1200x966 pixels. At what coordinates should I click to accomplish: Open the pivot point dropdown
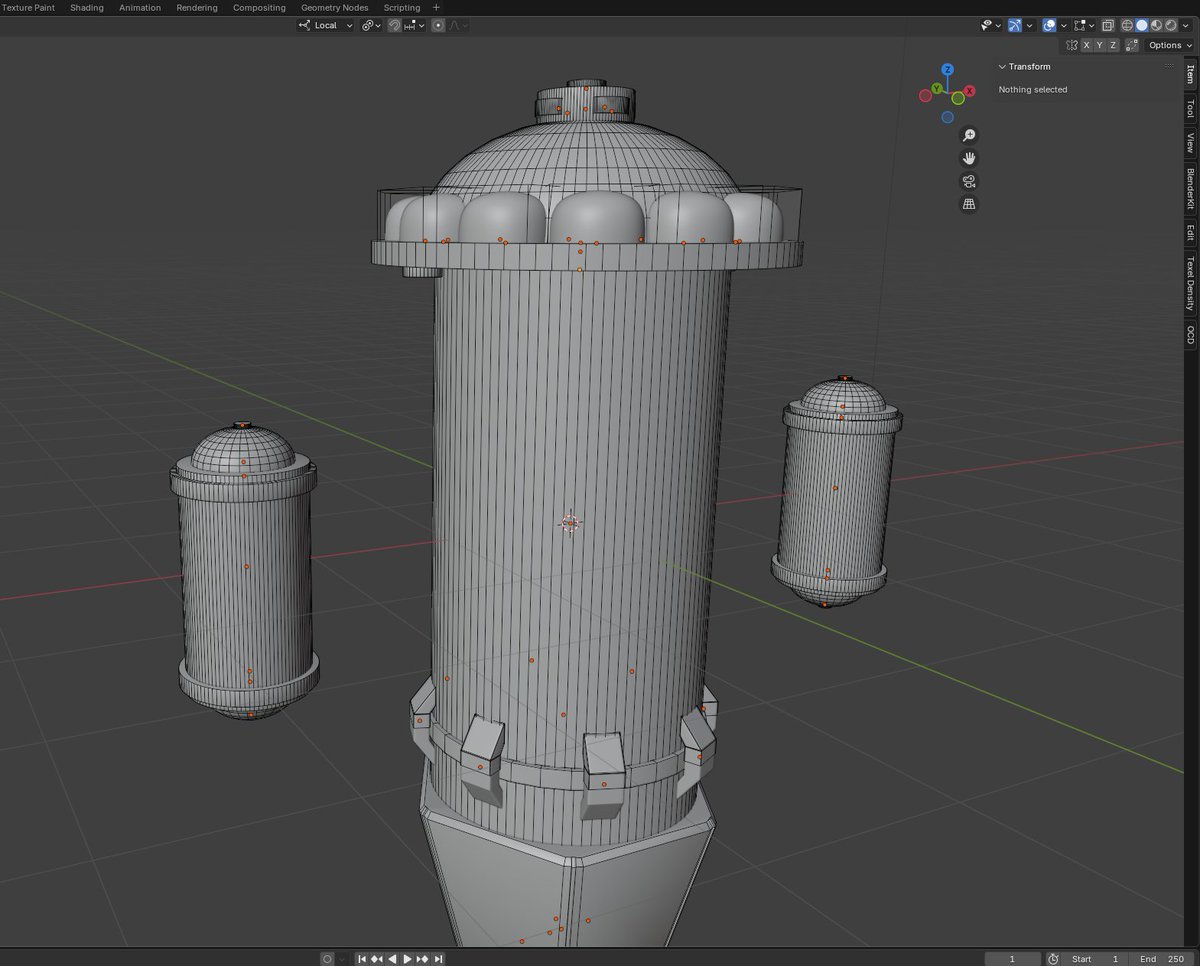point(371,25)
